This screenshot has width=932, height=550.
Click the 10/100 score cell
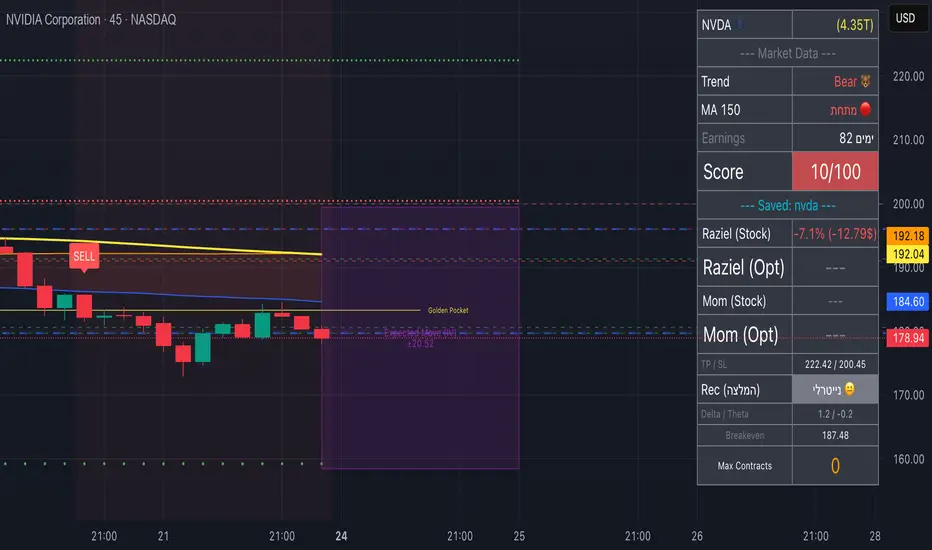(x=835, y=171)
